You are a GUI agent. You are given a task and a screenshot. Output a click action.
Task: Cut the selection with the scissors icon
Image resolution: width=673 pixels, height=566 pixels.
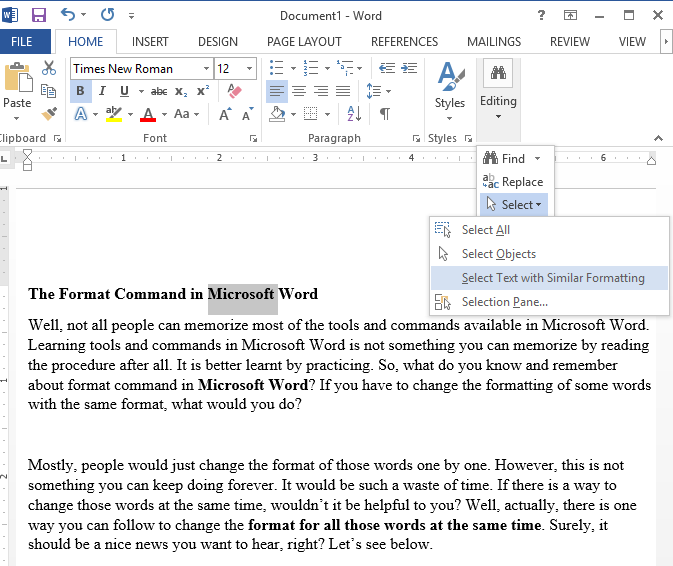pyautogui.click(x=49, y=68)
